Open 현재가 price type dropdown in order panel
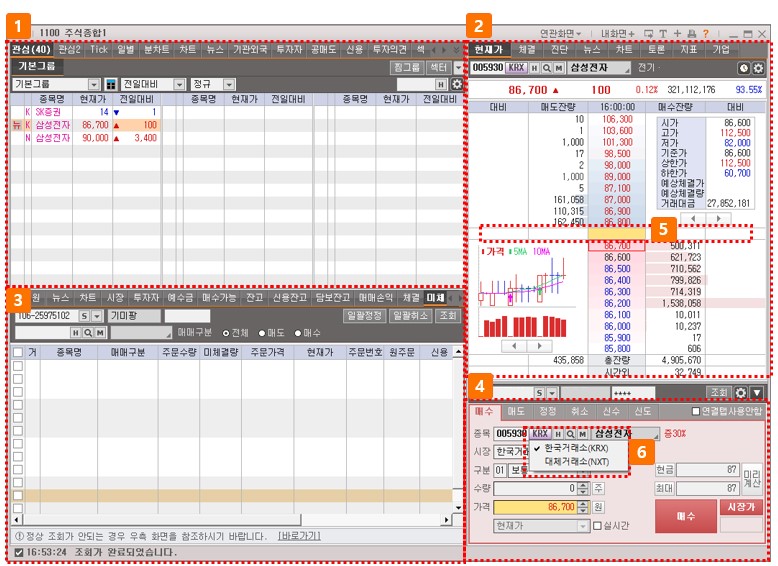 pos(584,525)
